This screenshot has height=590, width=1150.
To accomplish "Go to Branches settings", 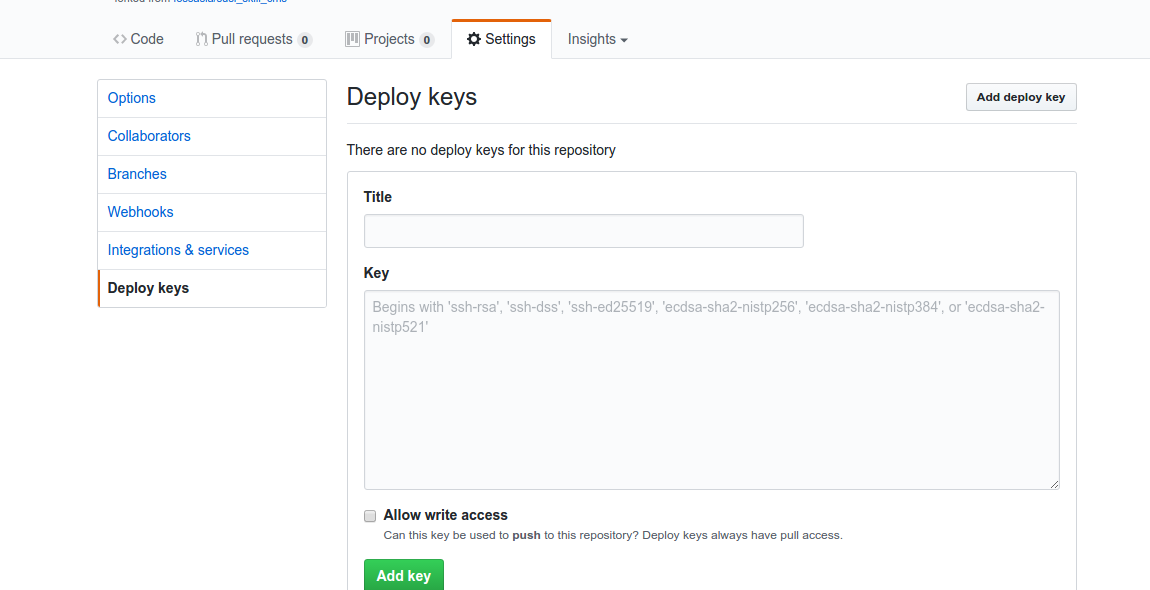I will [212, 175].
